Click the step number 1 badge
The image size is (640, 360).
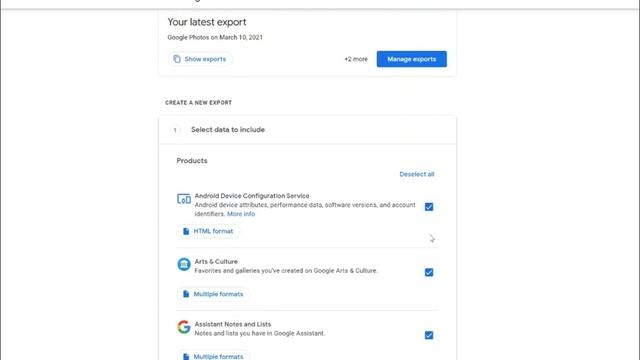pyautogui.click(x=175, y=130)
